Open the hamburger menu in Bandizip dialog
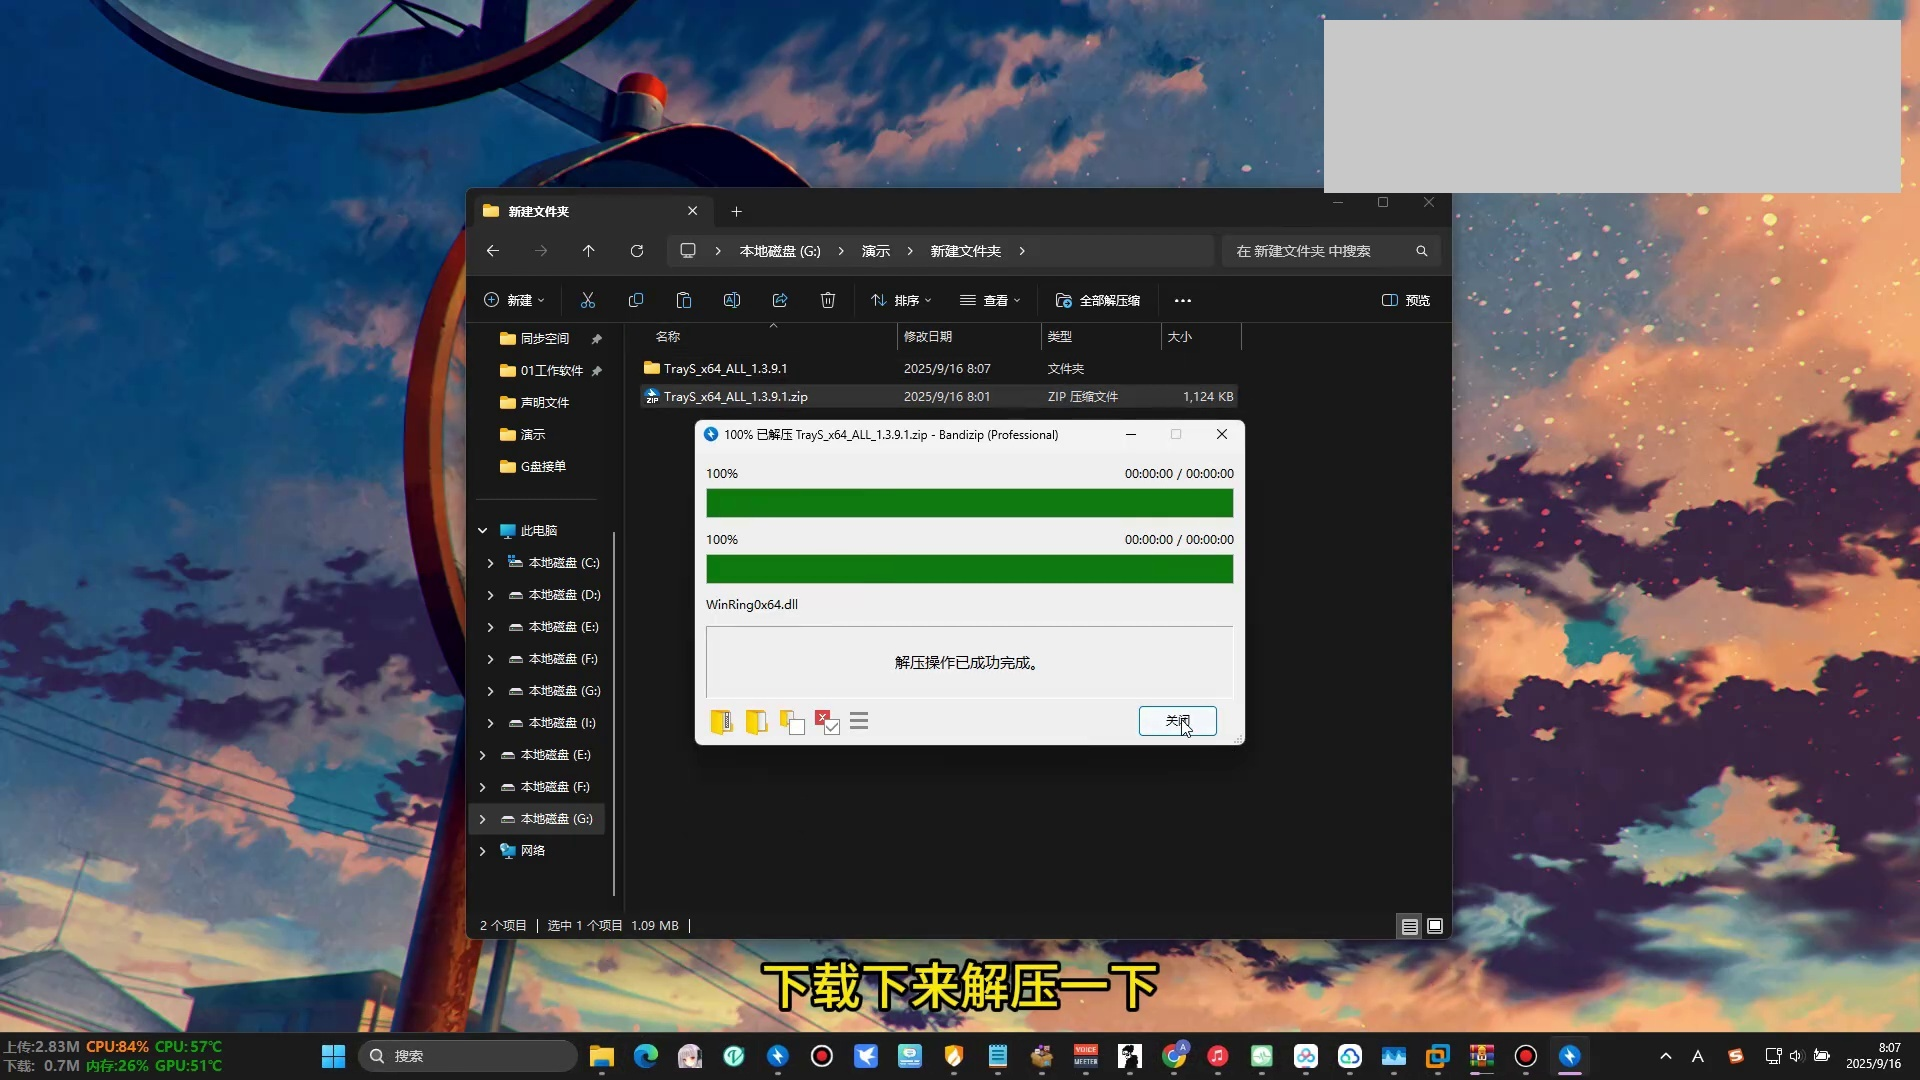The image size is (1920, 1080). click(859, 721)
